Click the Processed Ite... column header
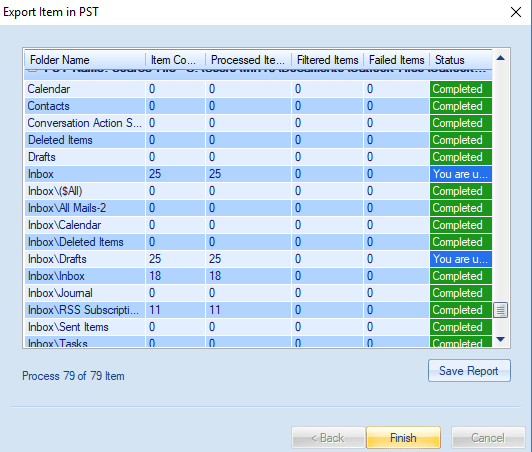 click(x=248, y=60)
